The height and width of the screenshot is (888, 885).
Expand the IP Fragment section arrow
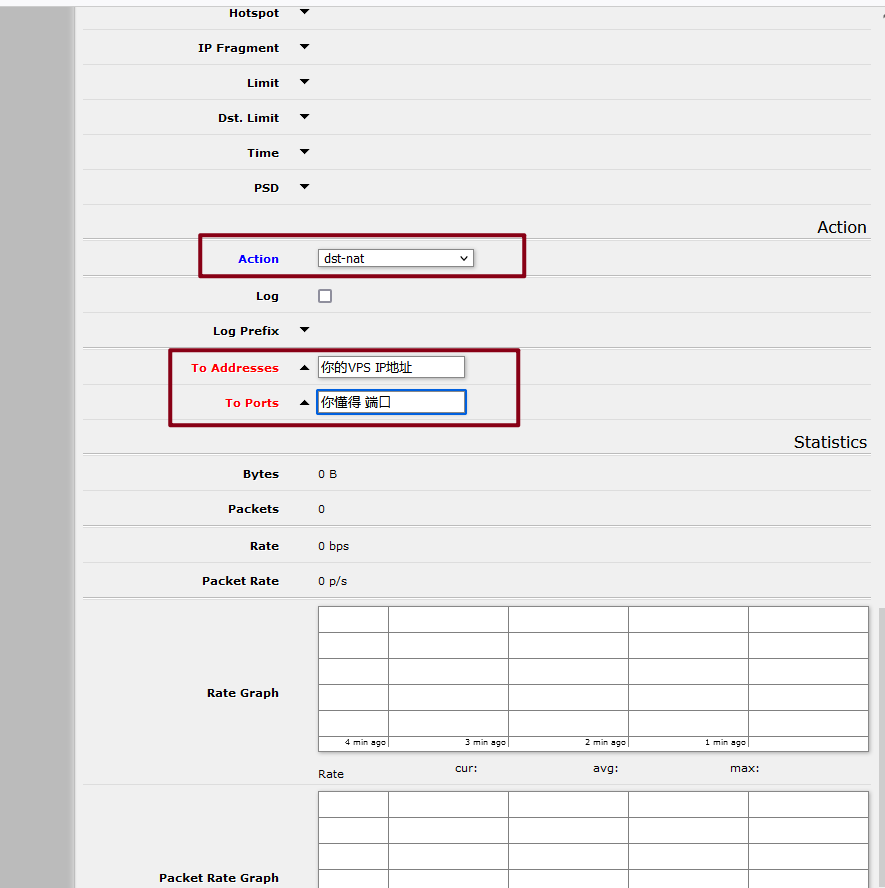(305, 47)
